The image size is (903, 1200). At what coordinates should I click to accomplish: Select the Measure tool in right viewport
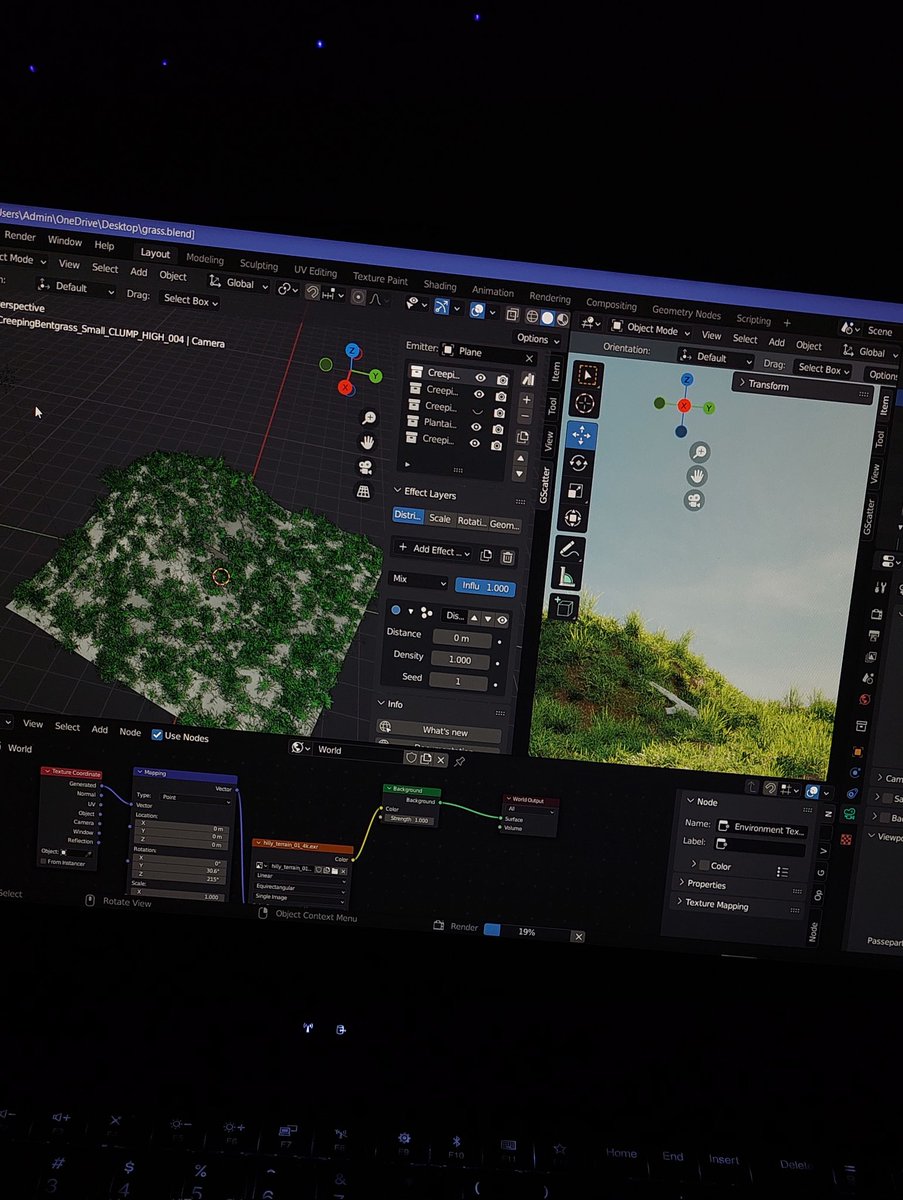click(x=566, y=577)
